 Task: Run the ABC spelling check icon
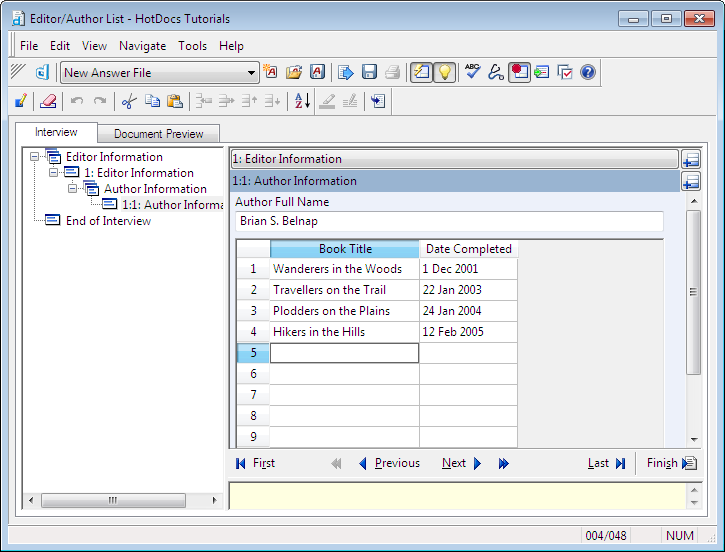[473, 72]
